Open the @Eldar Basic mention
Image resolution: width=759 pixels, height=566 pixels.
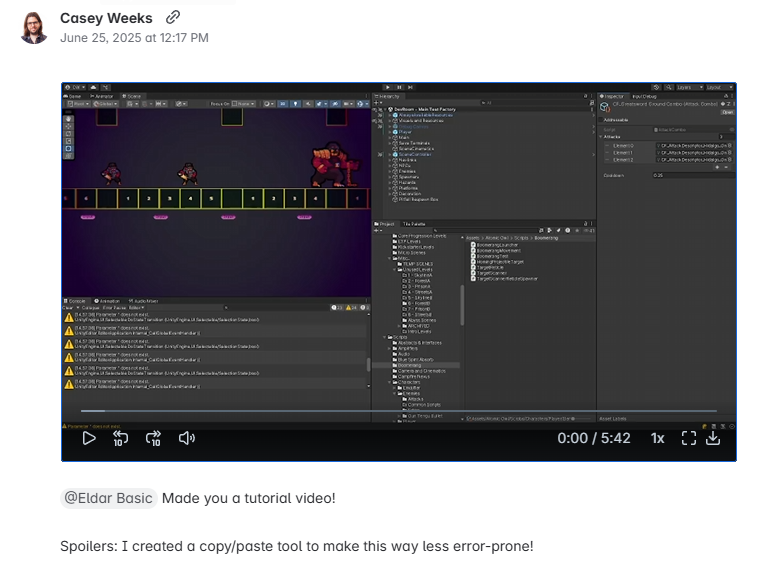[x=109, y=498]
